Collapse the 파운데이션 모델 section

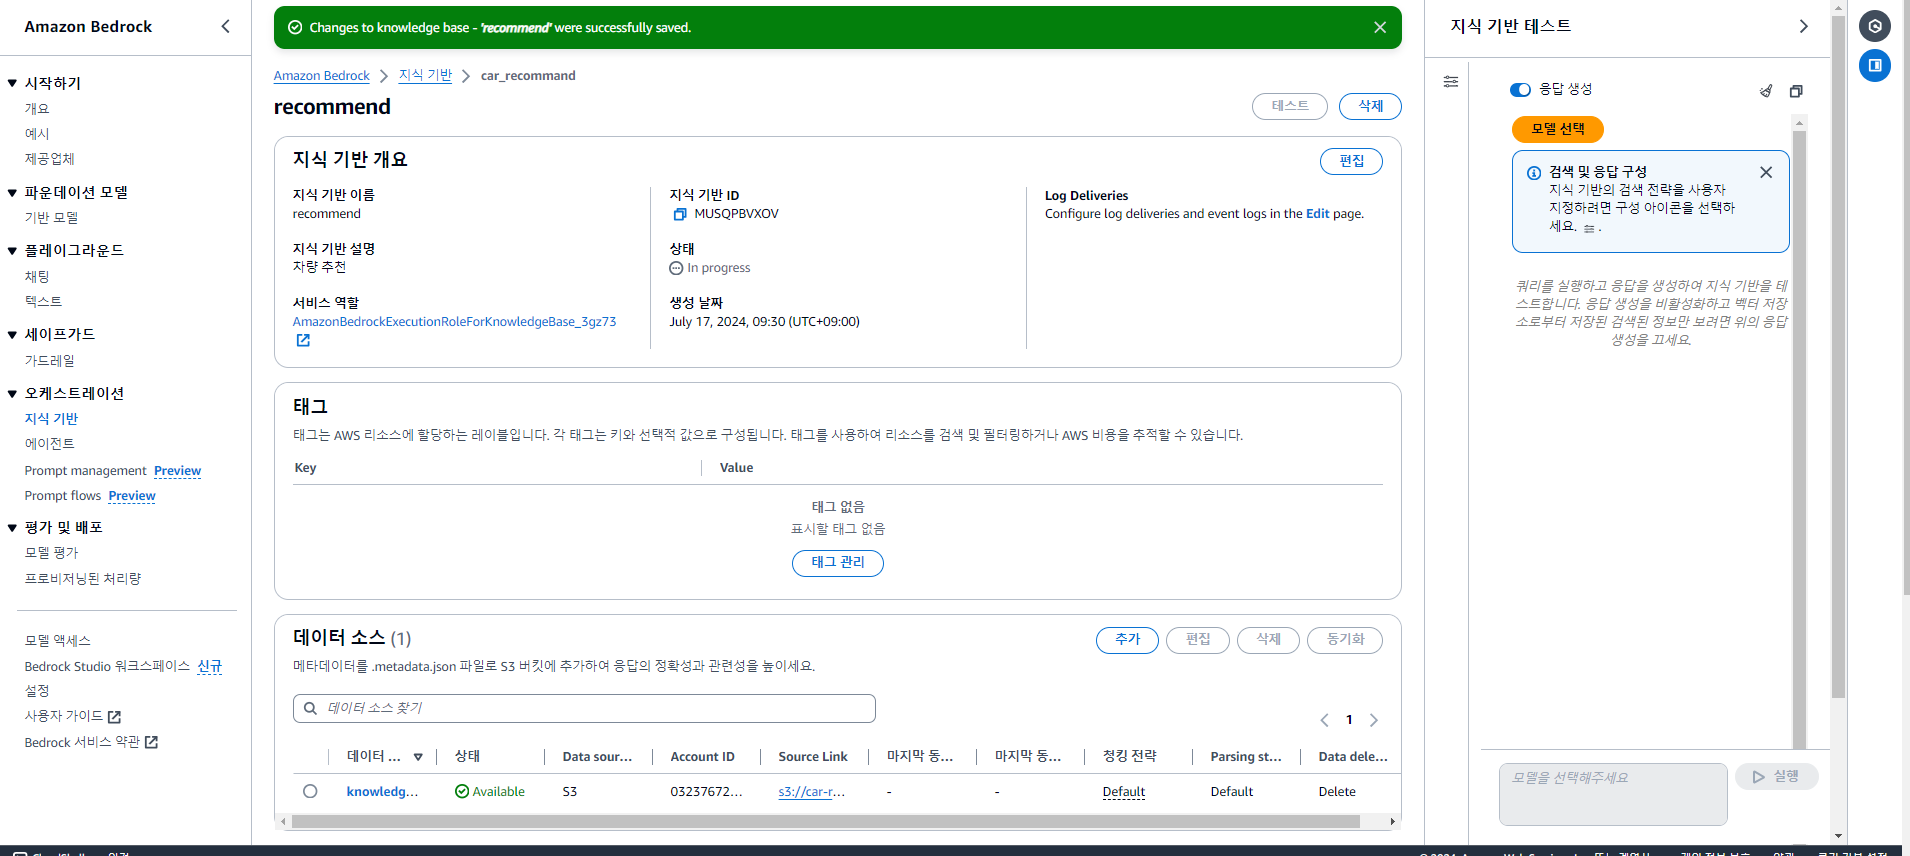(12, 192)
